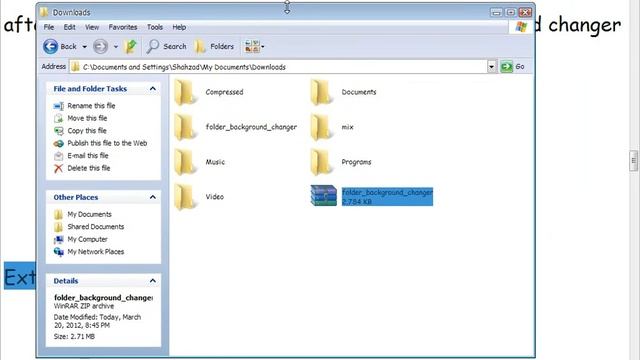640x360 pixels.
Task: Select the Video folder icon
Action: [x=186, y=197]
